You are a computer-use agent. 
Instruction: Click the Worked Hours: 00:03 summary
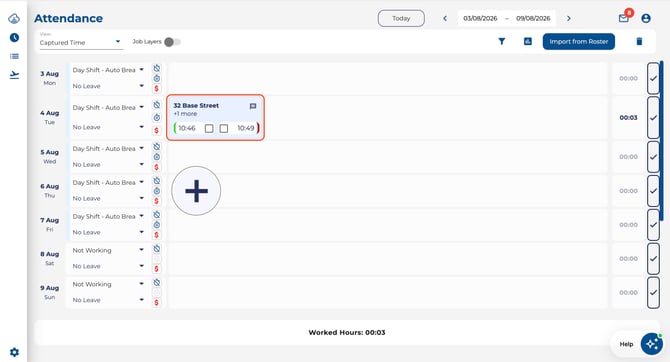347,333
